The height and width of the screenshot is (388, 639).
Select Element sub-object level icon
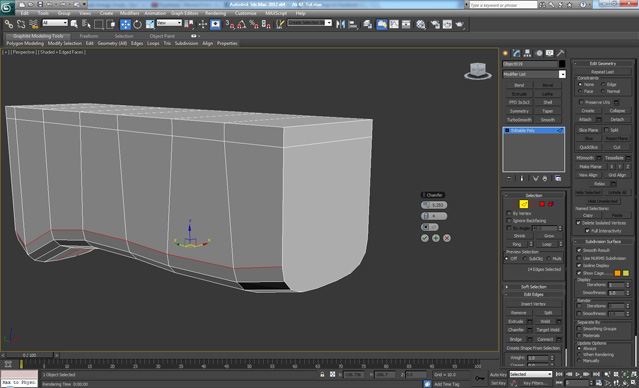(551, 204)
